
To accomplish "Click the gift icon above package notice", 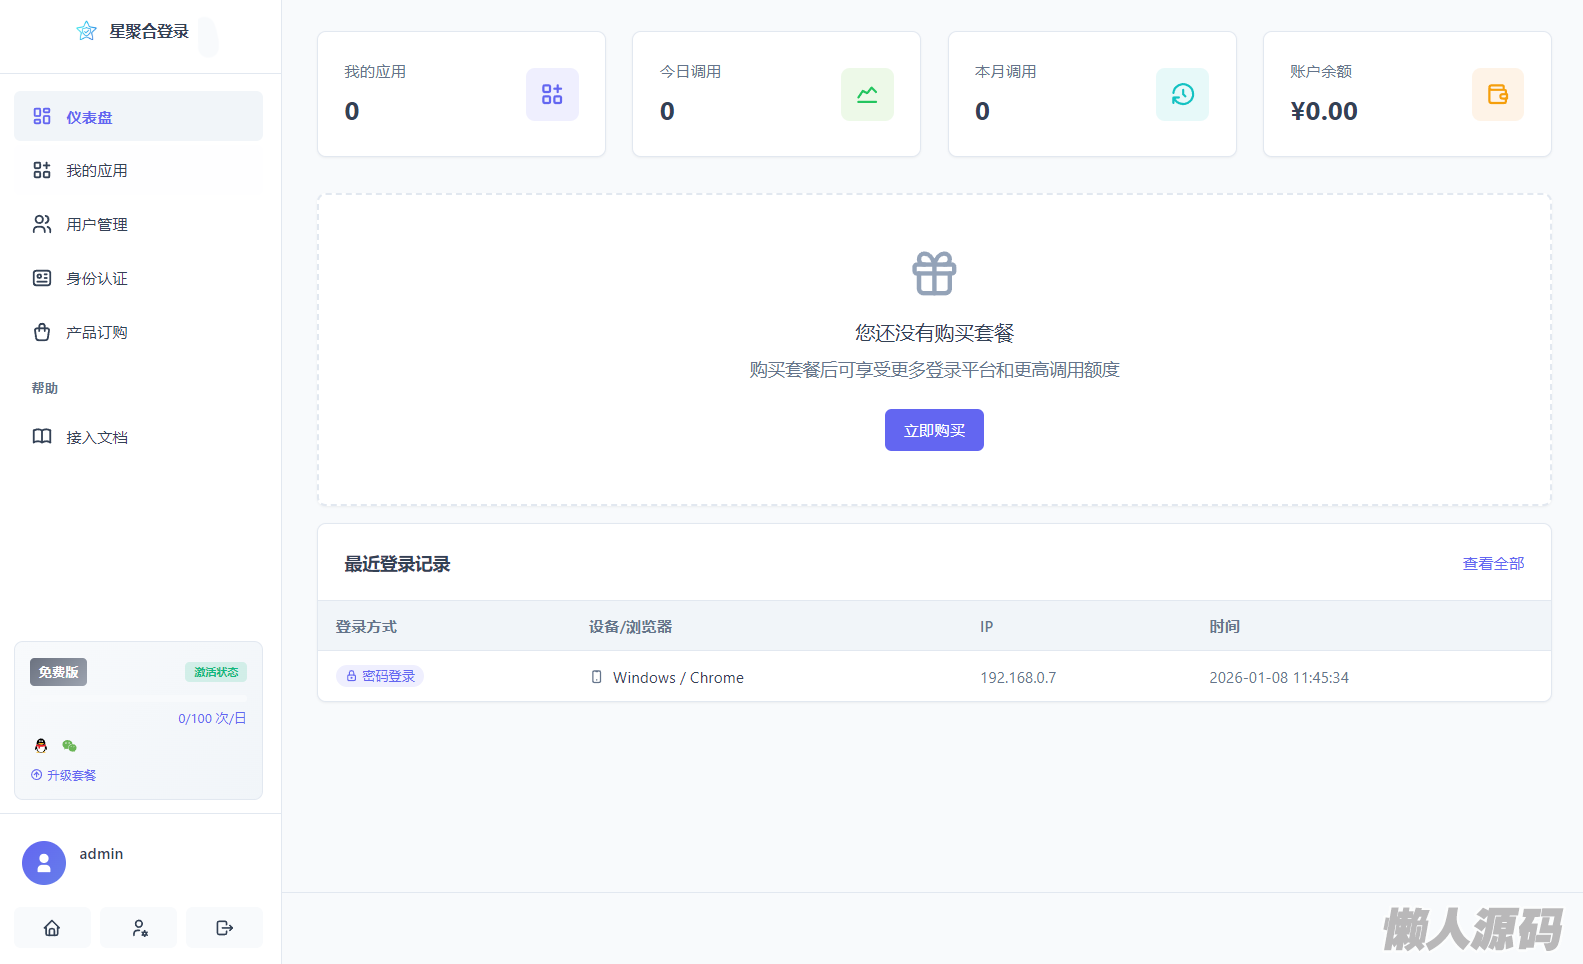I will point(934,273).
